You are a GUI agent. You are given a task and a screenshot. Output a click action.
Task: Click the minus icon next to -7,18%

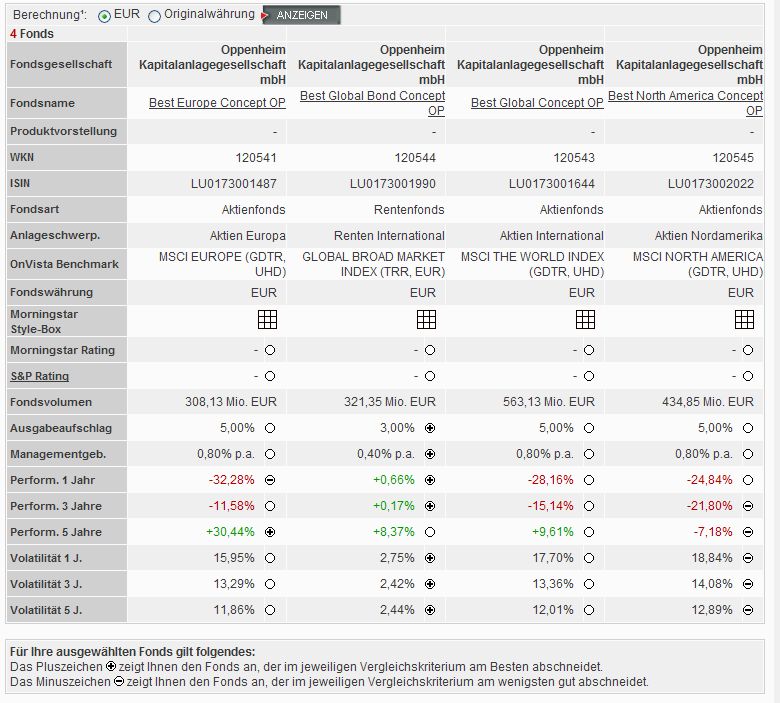tap(748, 532)
